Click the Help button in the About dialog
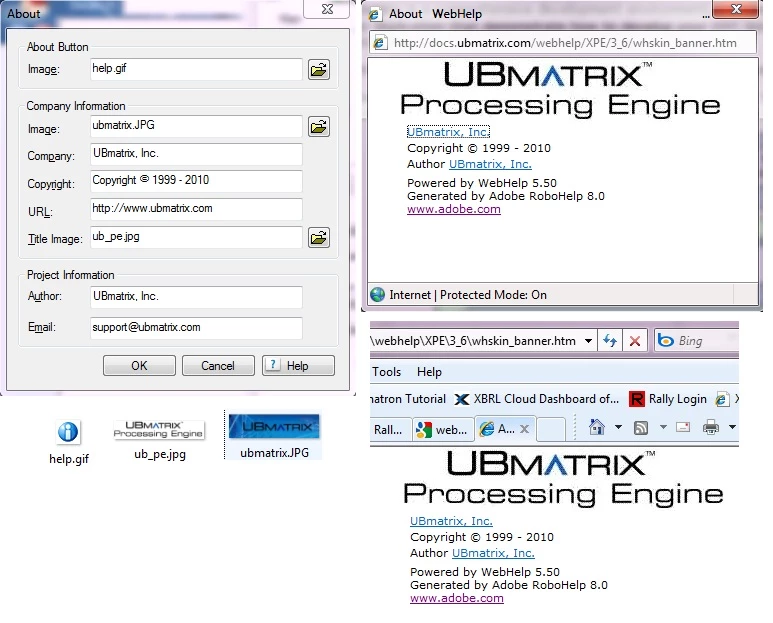Screen dimensions: 773x623 tap(298, 366)
